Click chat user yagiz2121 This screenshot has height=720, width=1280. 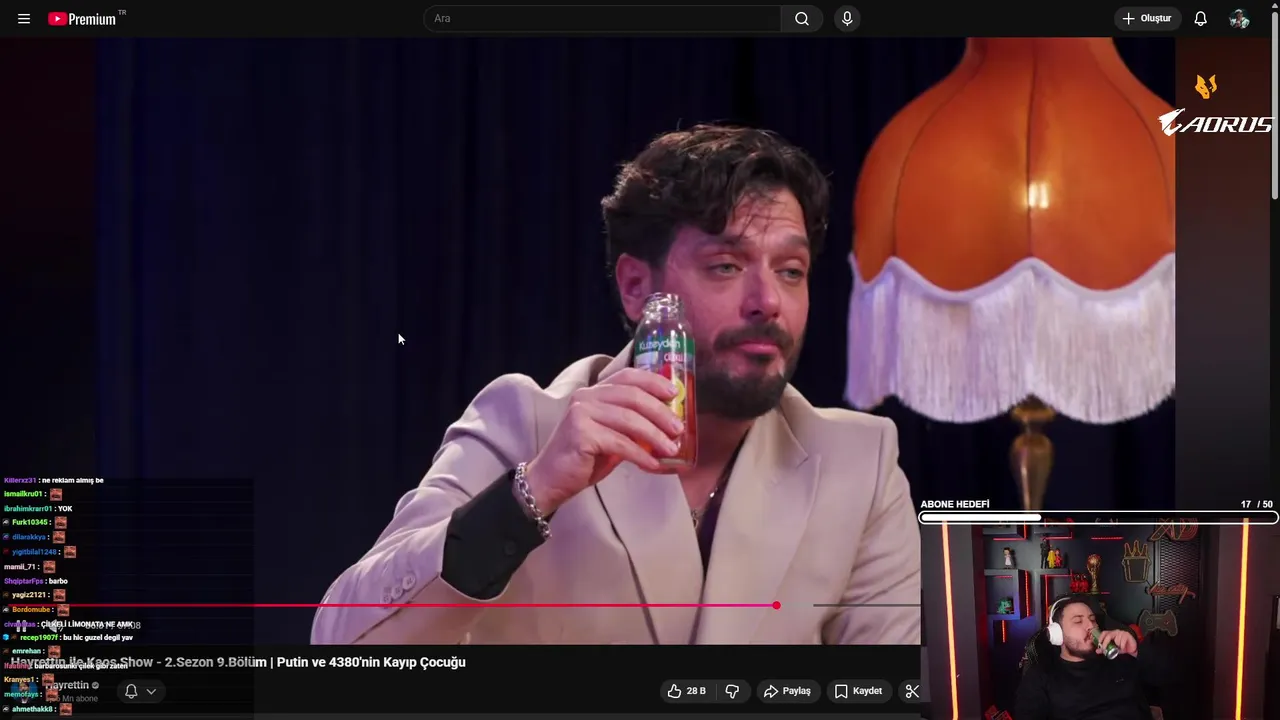pyautogui.click(x=28, y=595)
